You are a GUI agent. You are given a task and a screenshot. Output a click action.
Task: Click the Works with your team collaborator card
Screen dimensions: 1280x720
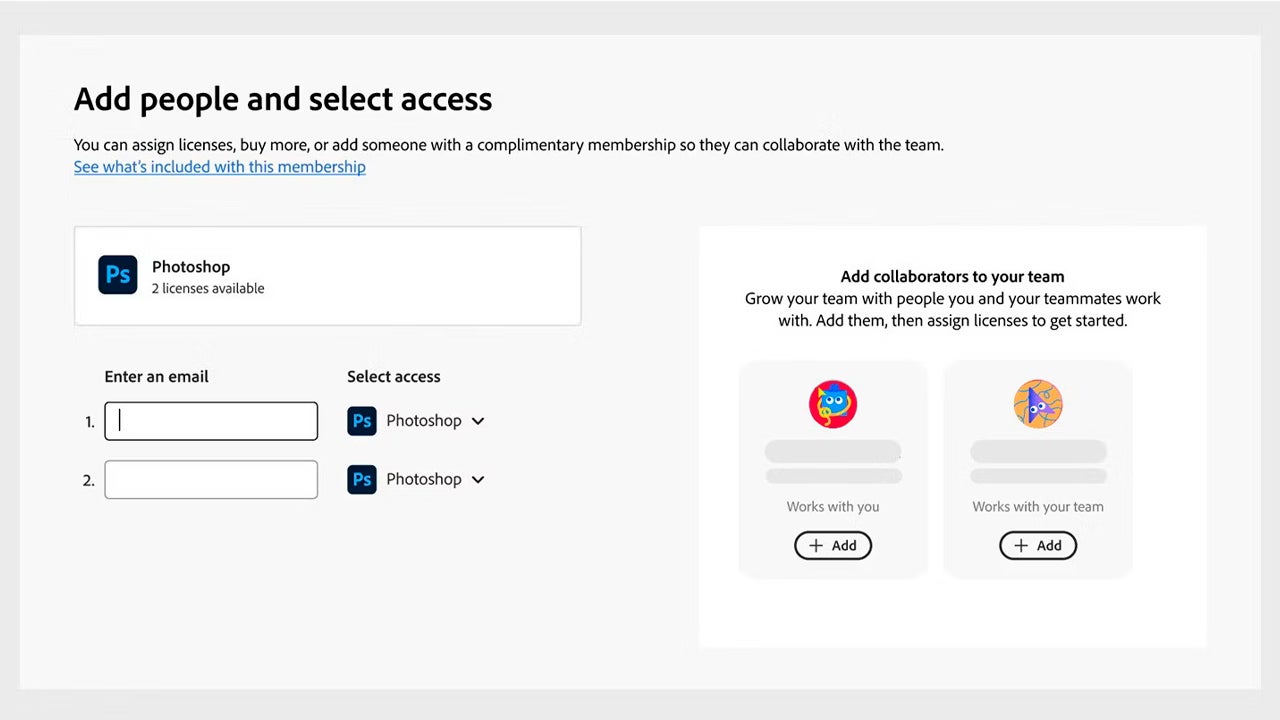(1038, 468)
